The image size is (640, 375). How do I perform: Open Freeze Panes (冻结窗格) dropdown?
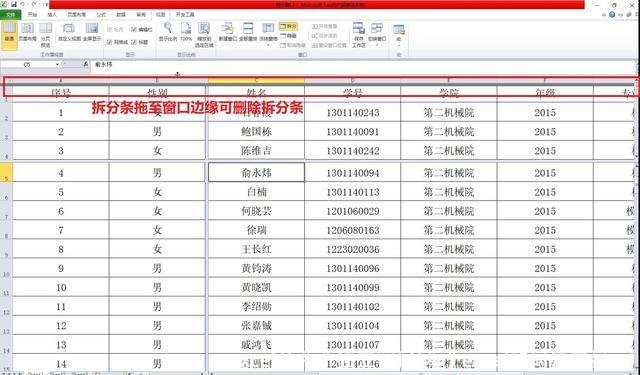point(268,34)
